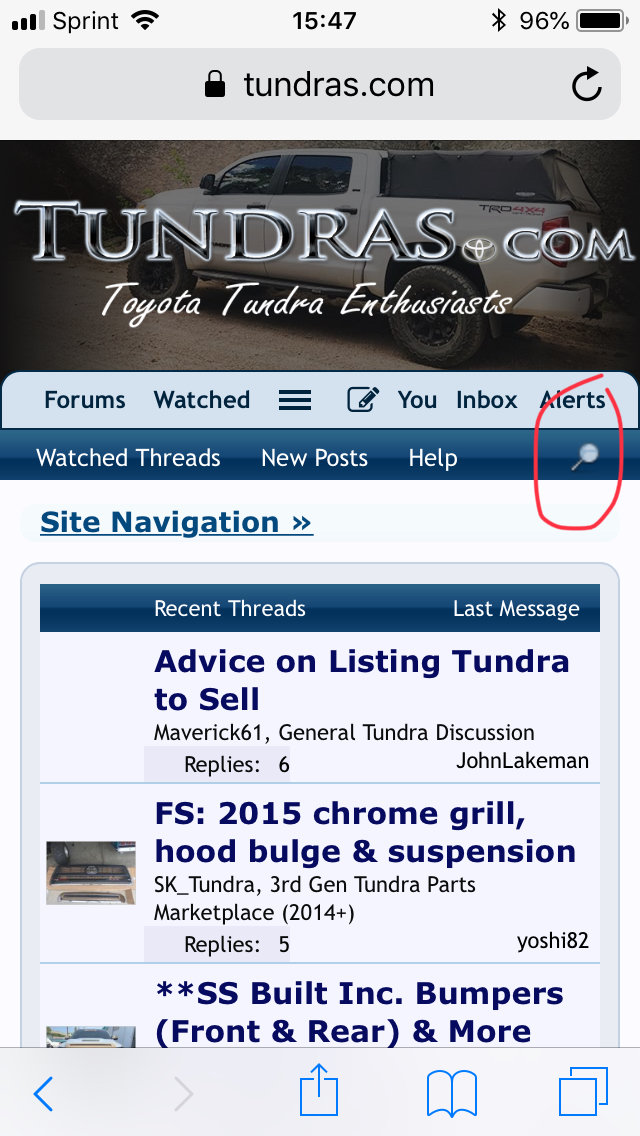Open the Inbox tab
This screenshot has height=1136, width=640.
tap(486, 400)
